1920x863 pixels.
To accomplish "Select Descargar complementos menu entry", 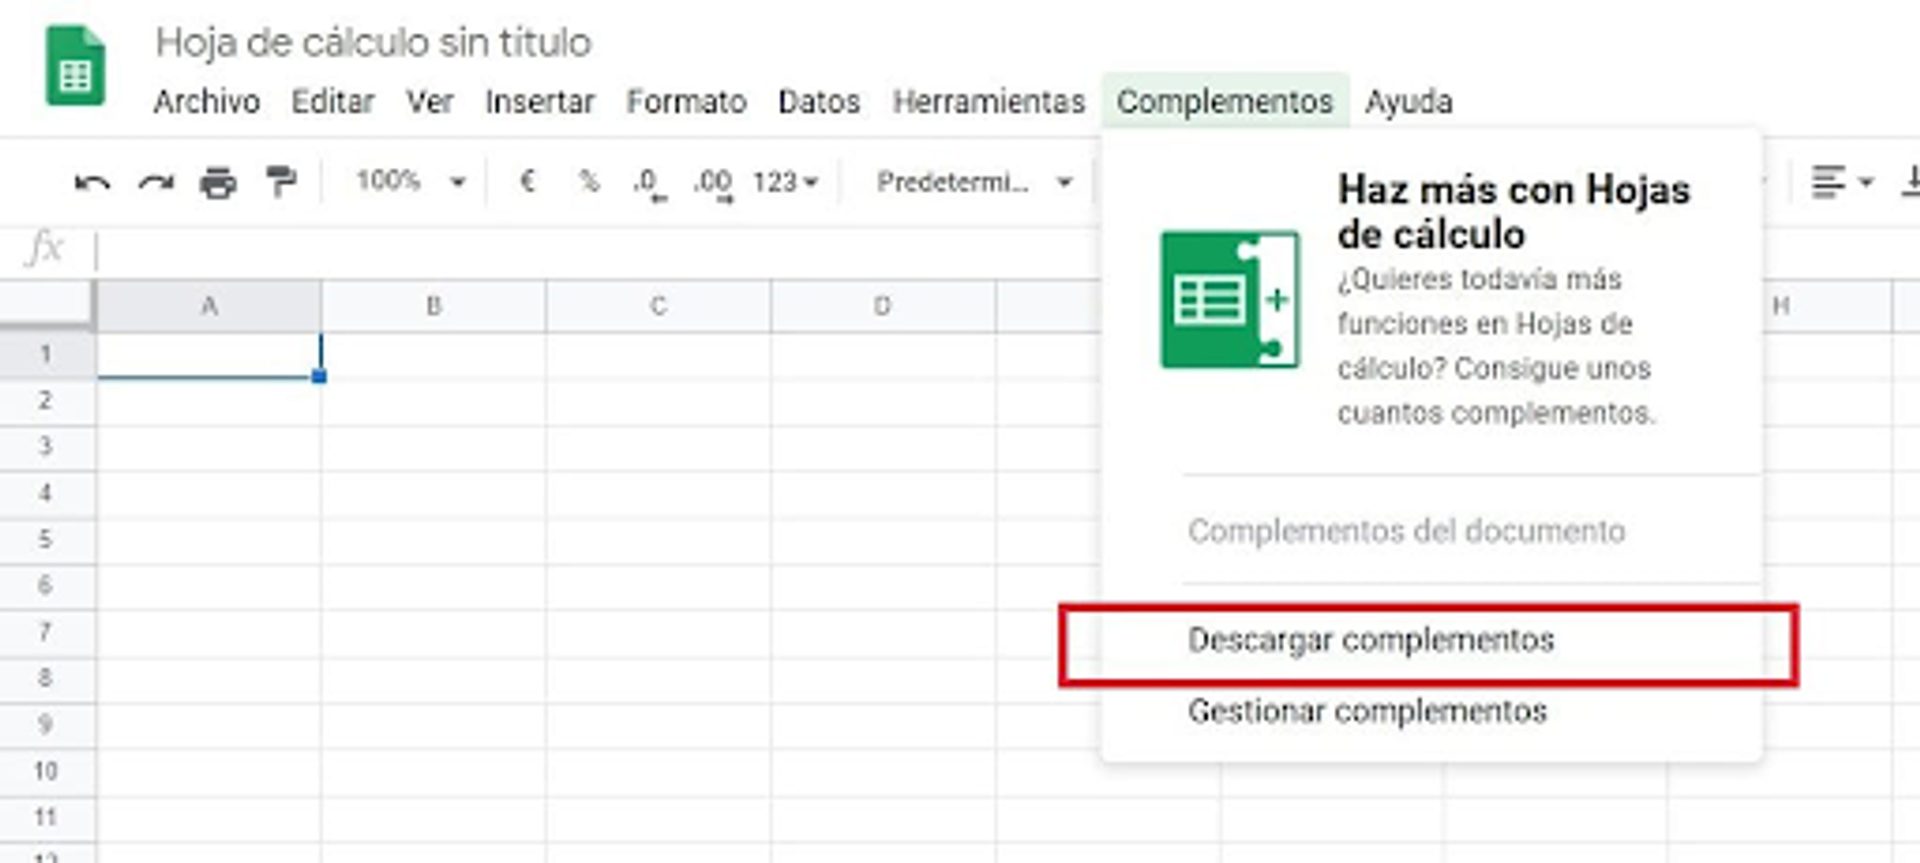I will 1370,641.
